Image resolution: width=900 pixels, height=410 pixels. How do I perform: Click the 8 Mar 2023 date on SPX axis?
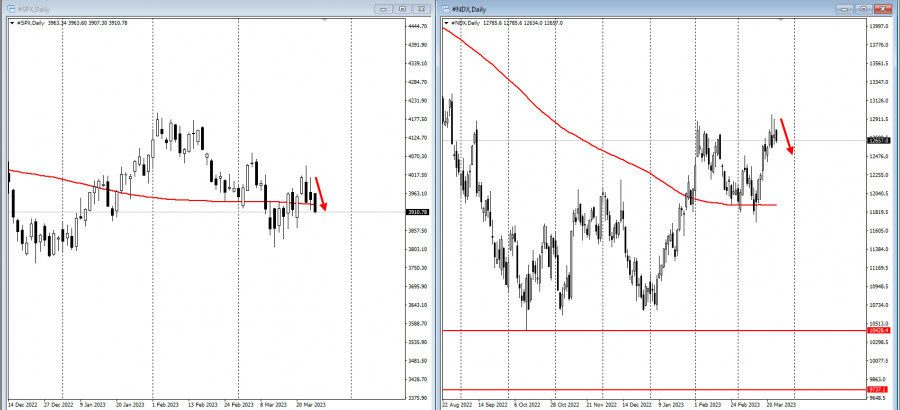click(274, 404)
